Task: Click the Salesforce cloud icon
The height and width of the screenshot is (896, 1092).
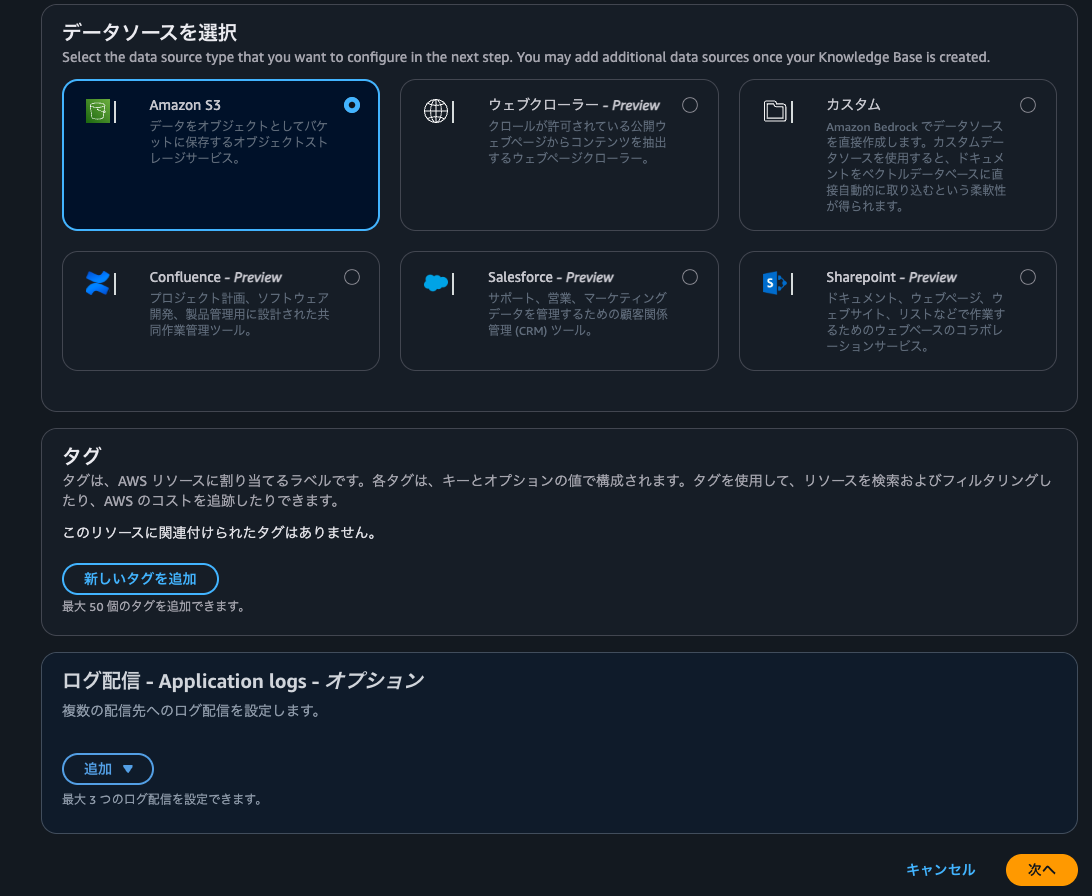Action: coord(437,283)
